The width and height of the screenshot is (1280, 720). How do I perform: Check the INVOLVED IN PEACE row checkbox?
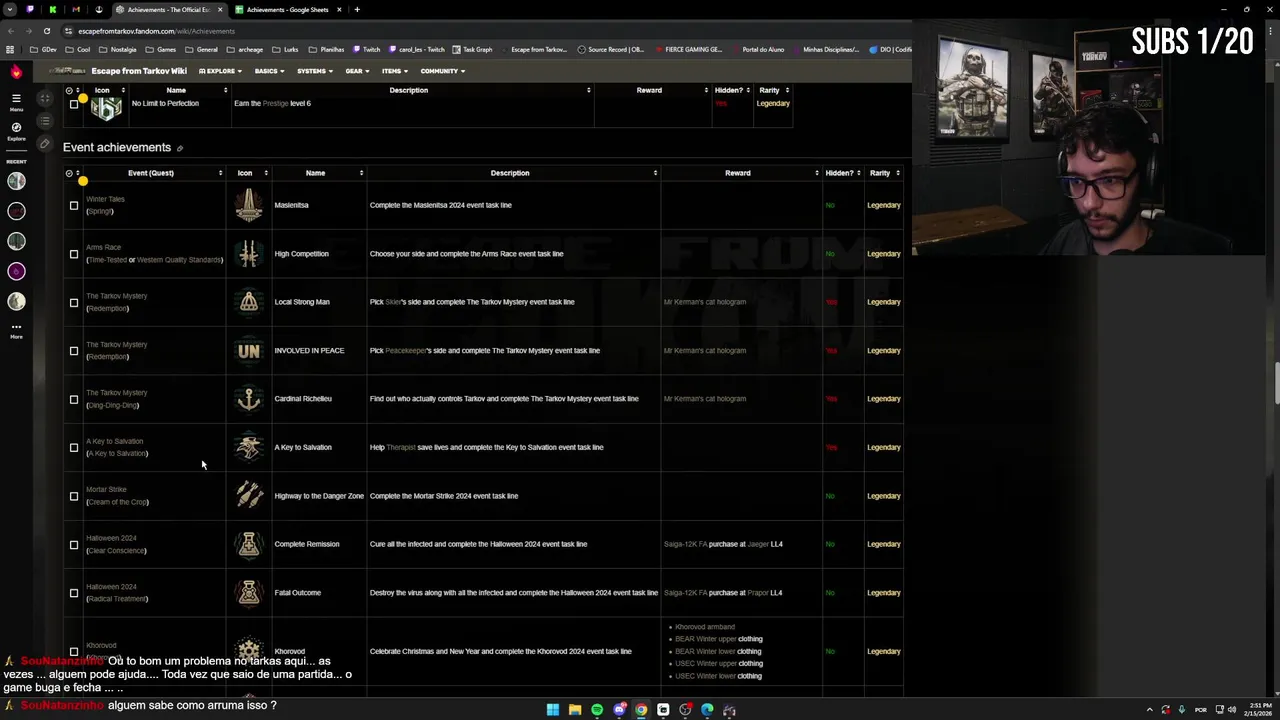click(73, 351)
